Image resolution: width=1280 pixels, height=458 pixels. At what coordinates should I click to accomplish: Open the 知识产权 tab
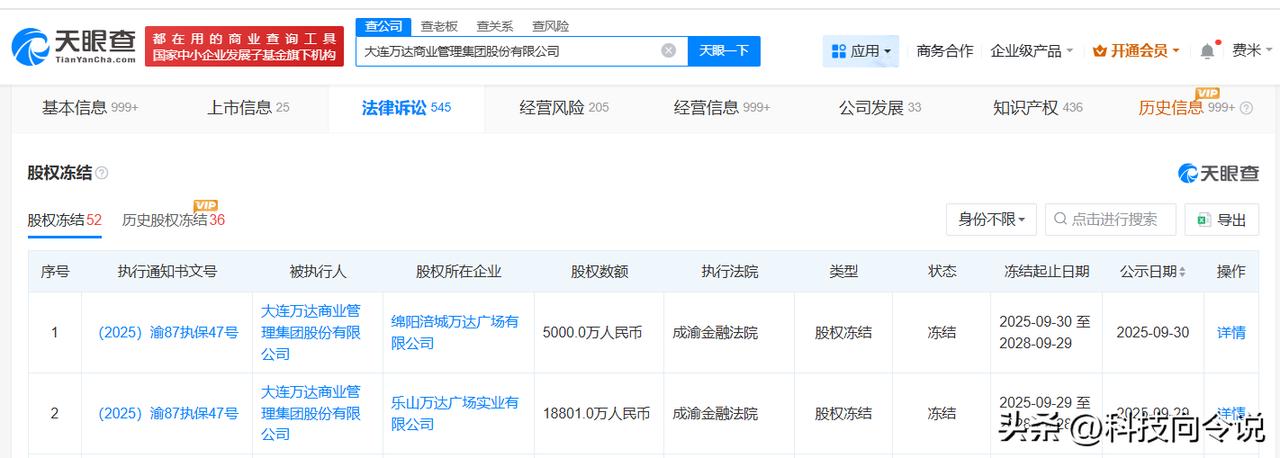tap(1038, 108)
